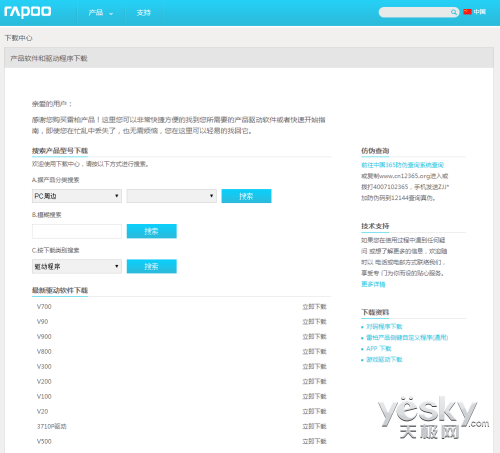Open the China 365 anti-counterfeit query link

pos(402,165)
